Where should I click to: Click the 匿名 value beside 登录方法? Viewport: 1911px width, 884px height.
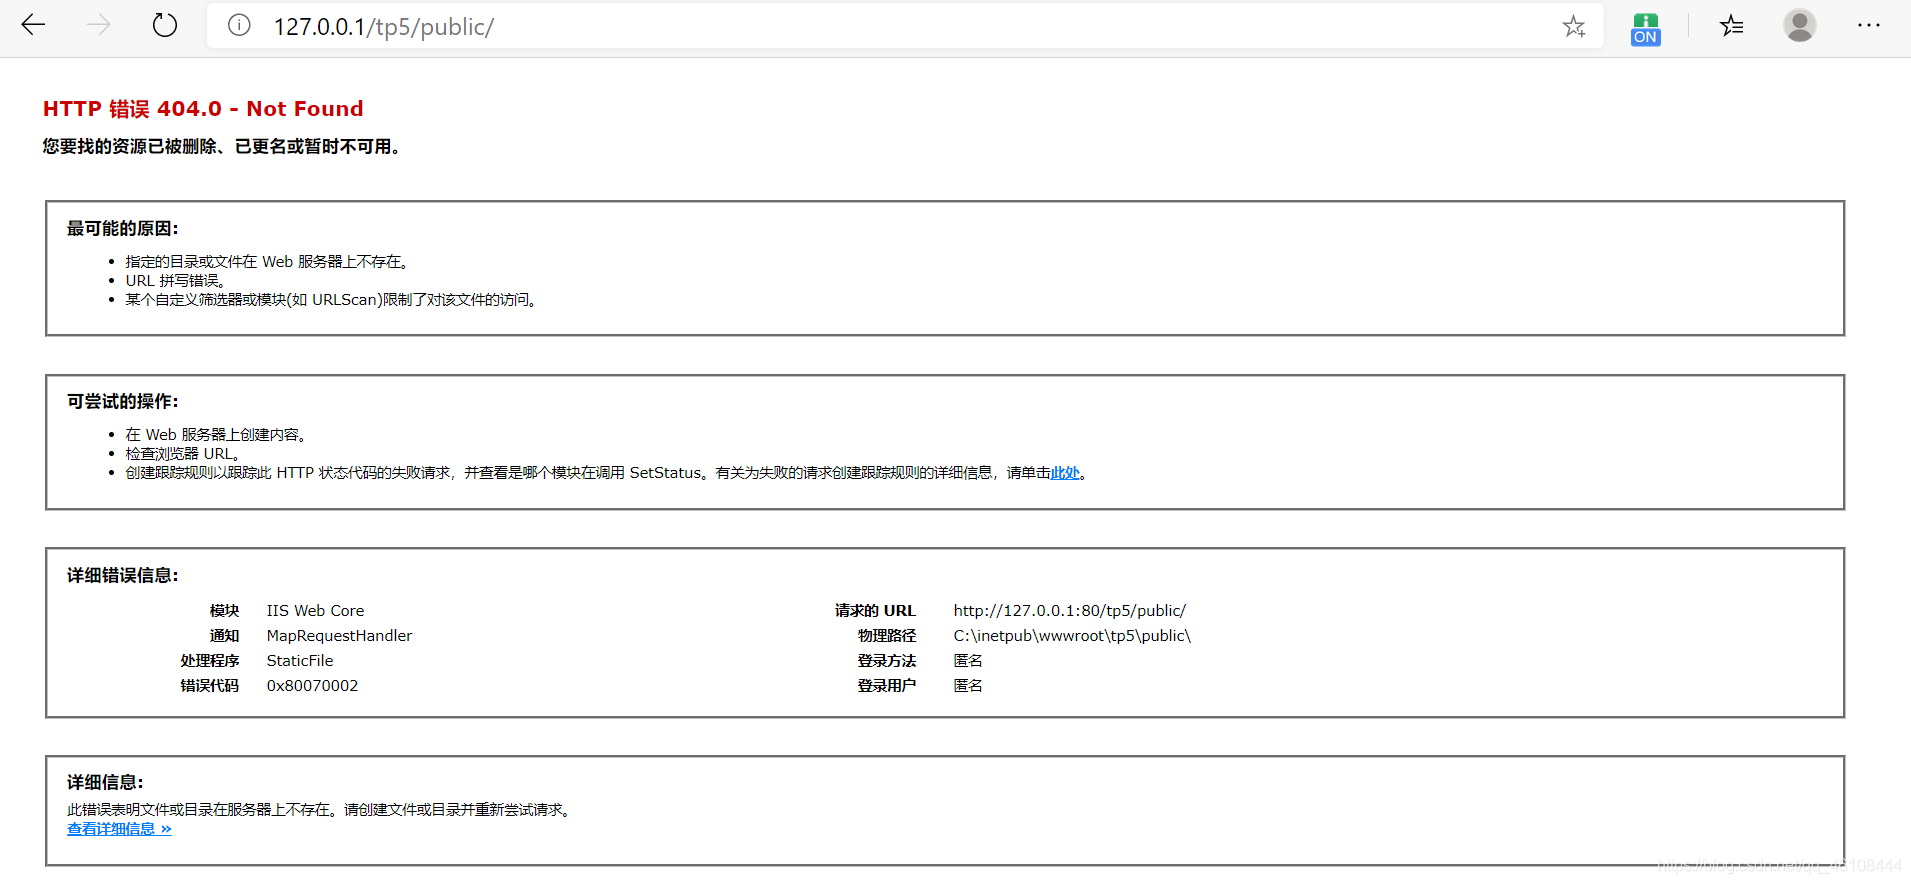pyautogui.click(x=968, y=661)
